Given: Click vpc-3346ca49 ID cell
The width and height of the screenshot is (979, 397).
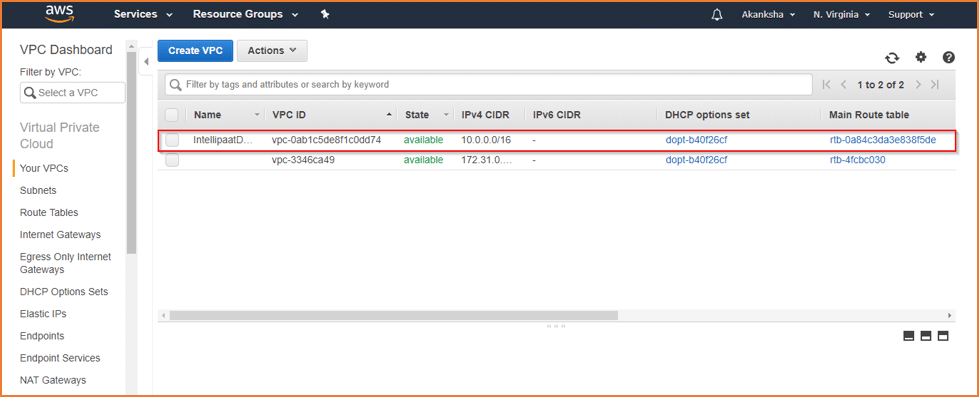Looking at the screenshot, I should 303,160.
